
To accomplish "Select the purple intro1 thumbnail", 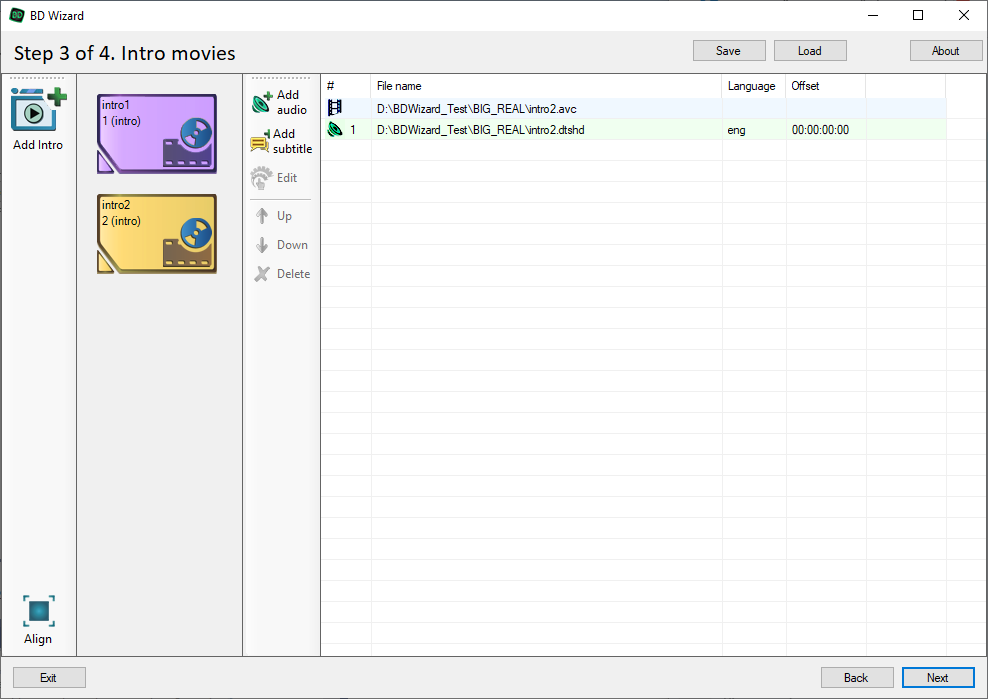I will tap(156, 134).
